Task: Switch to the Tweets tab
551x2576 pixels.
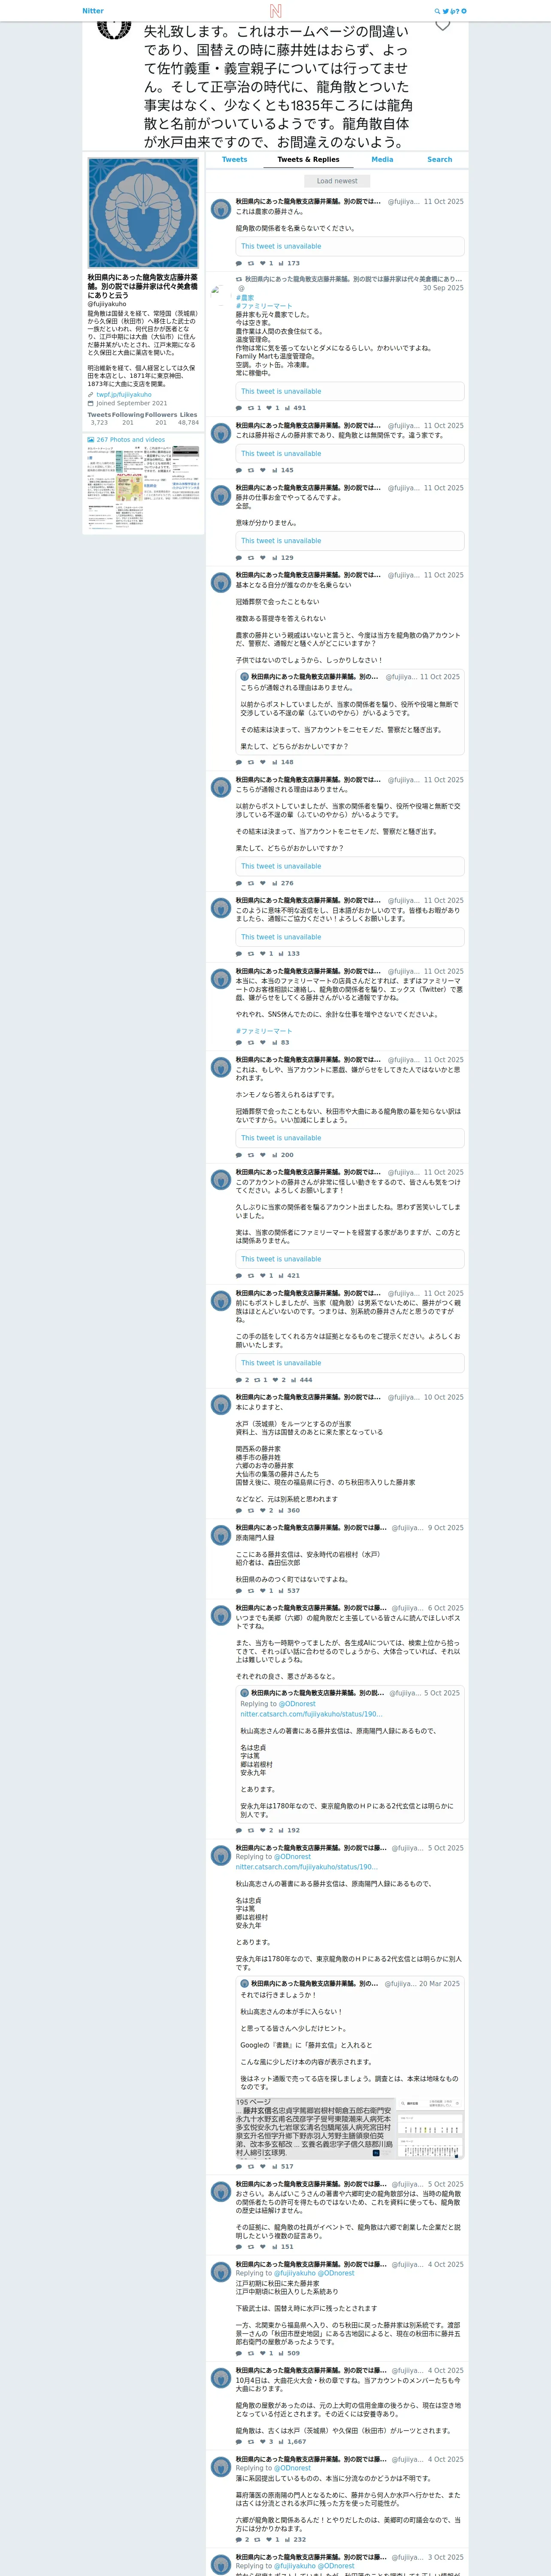Action: click(x=235, y=160)
